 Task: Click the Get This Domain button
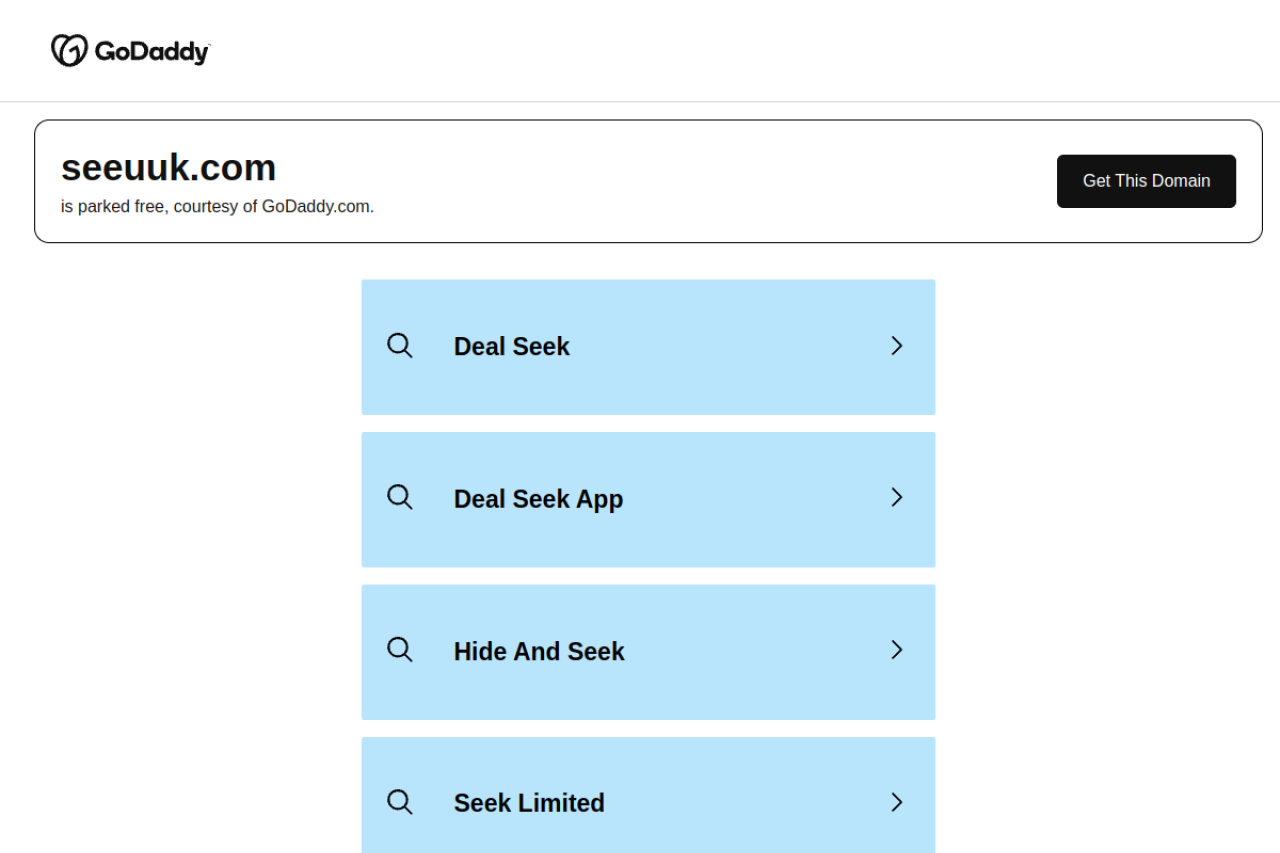pos(1146,181)
